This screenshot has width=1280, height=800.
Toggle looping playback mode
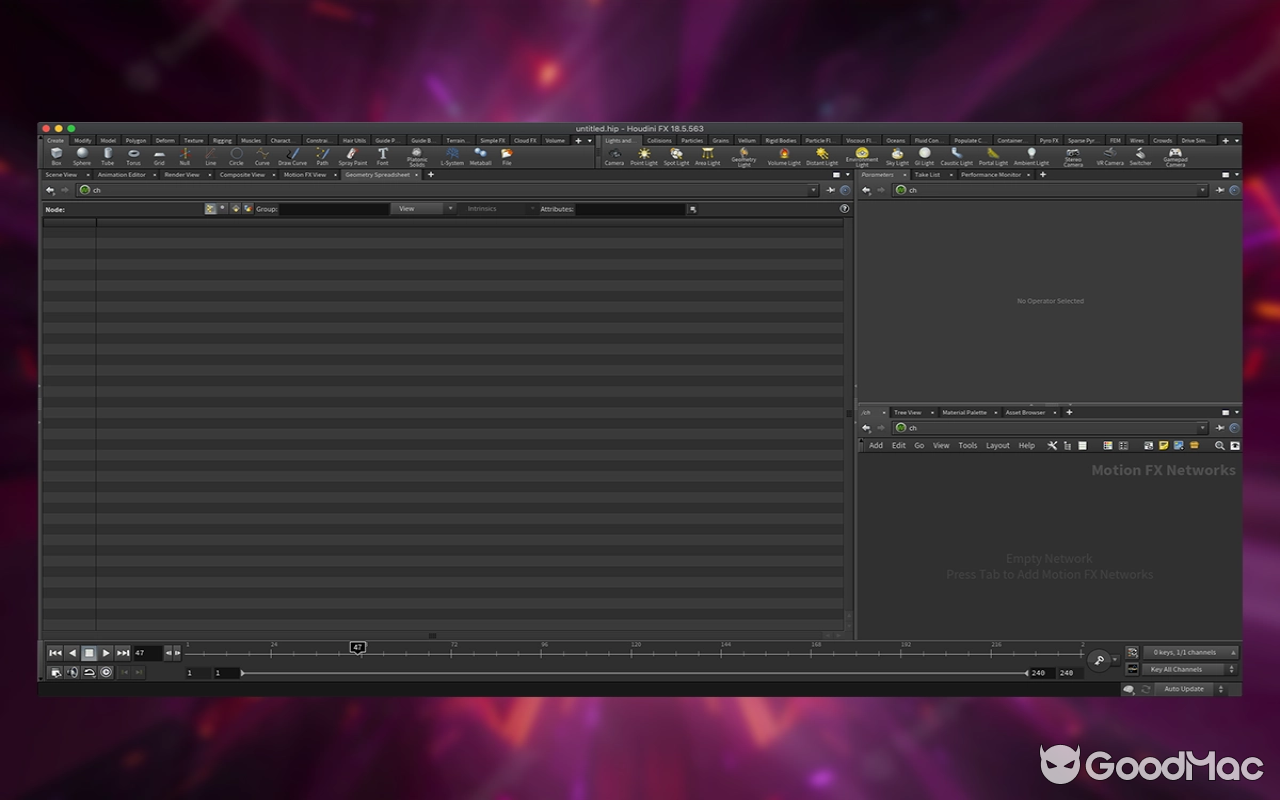click(88, 672)
